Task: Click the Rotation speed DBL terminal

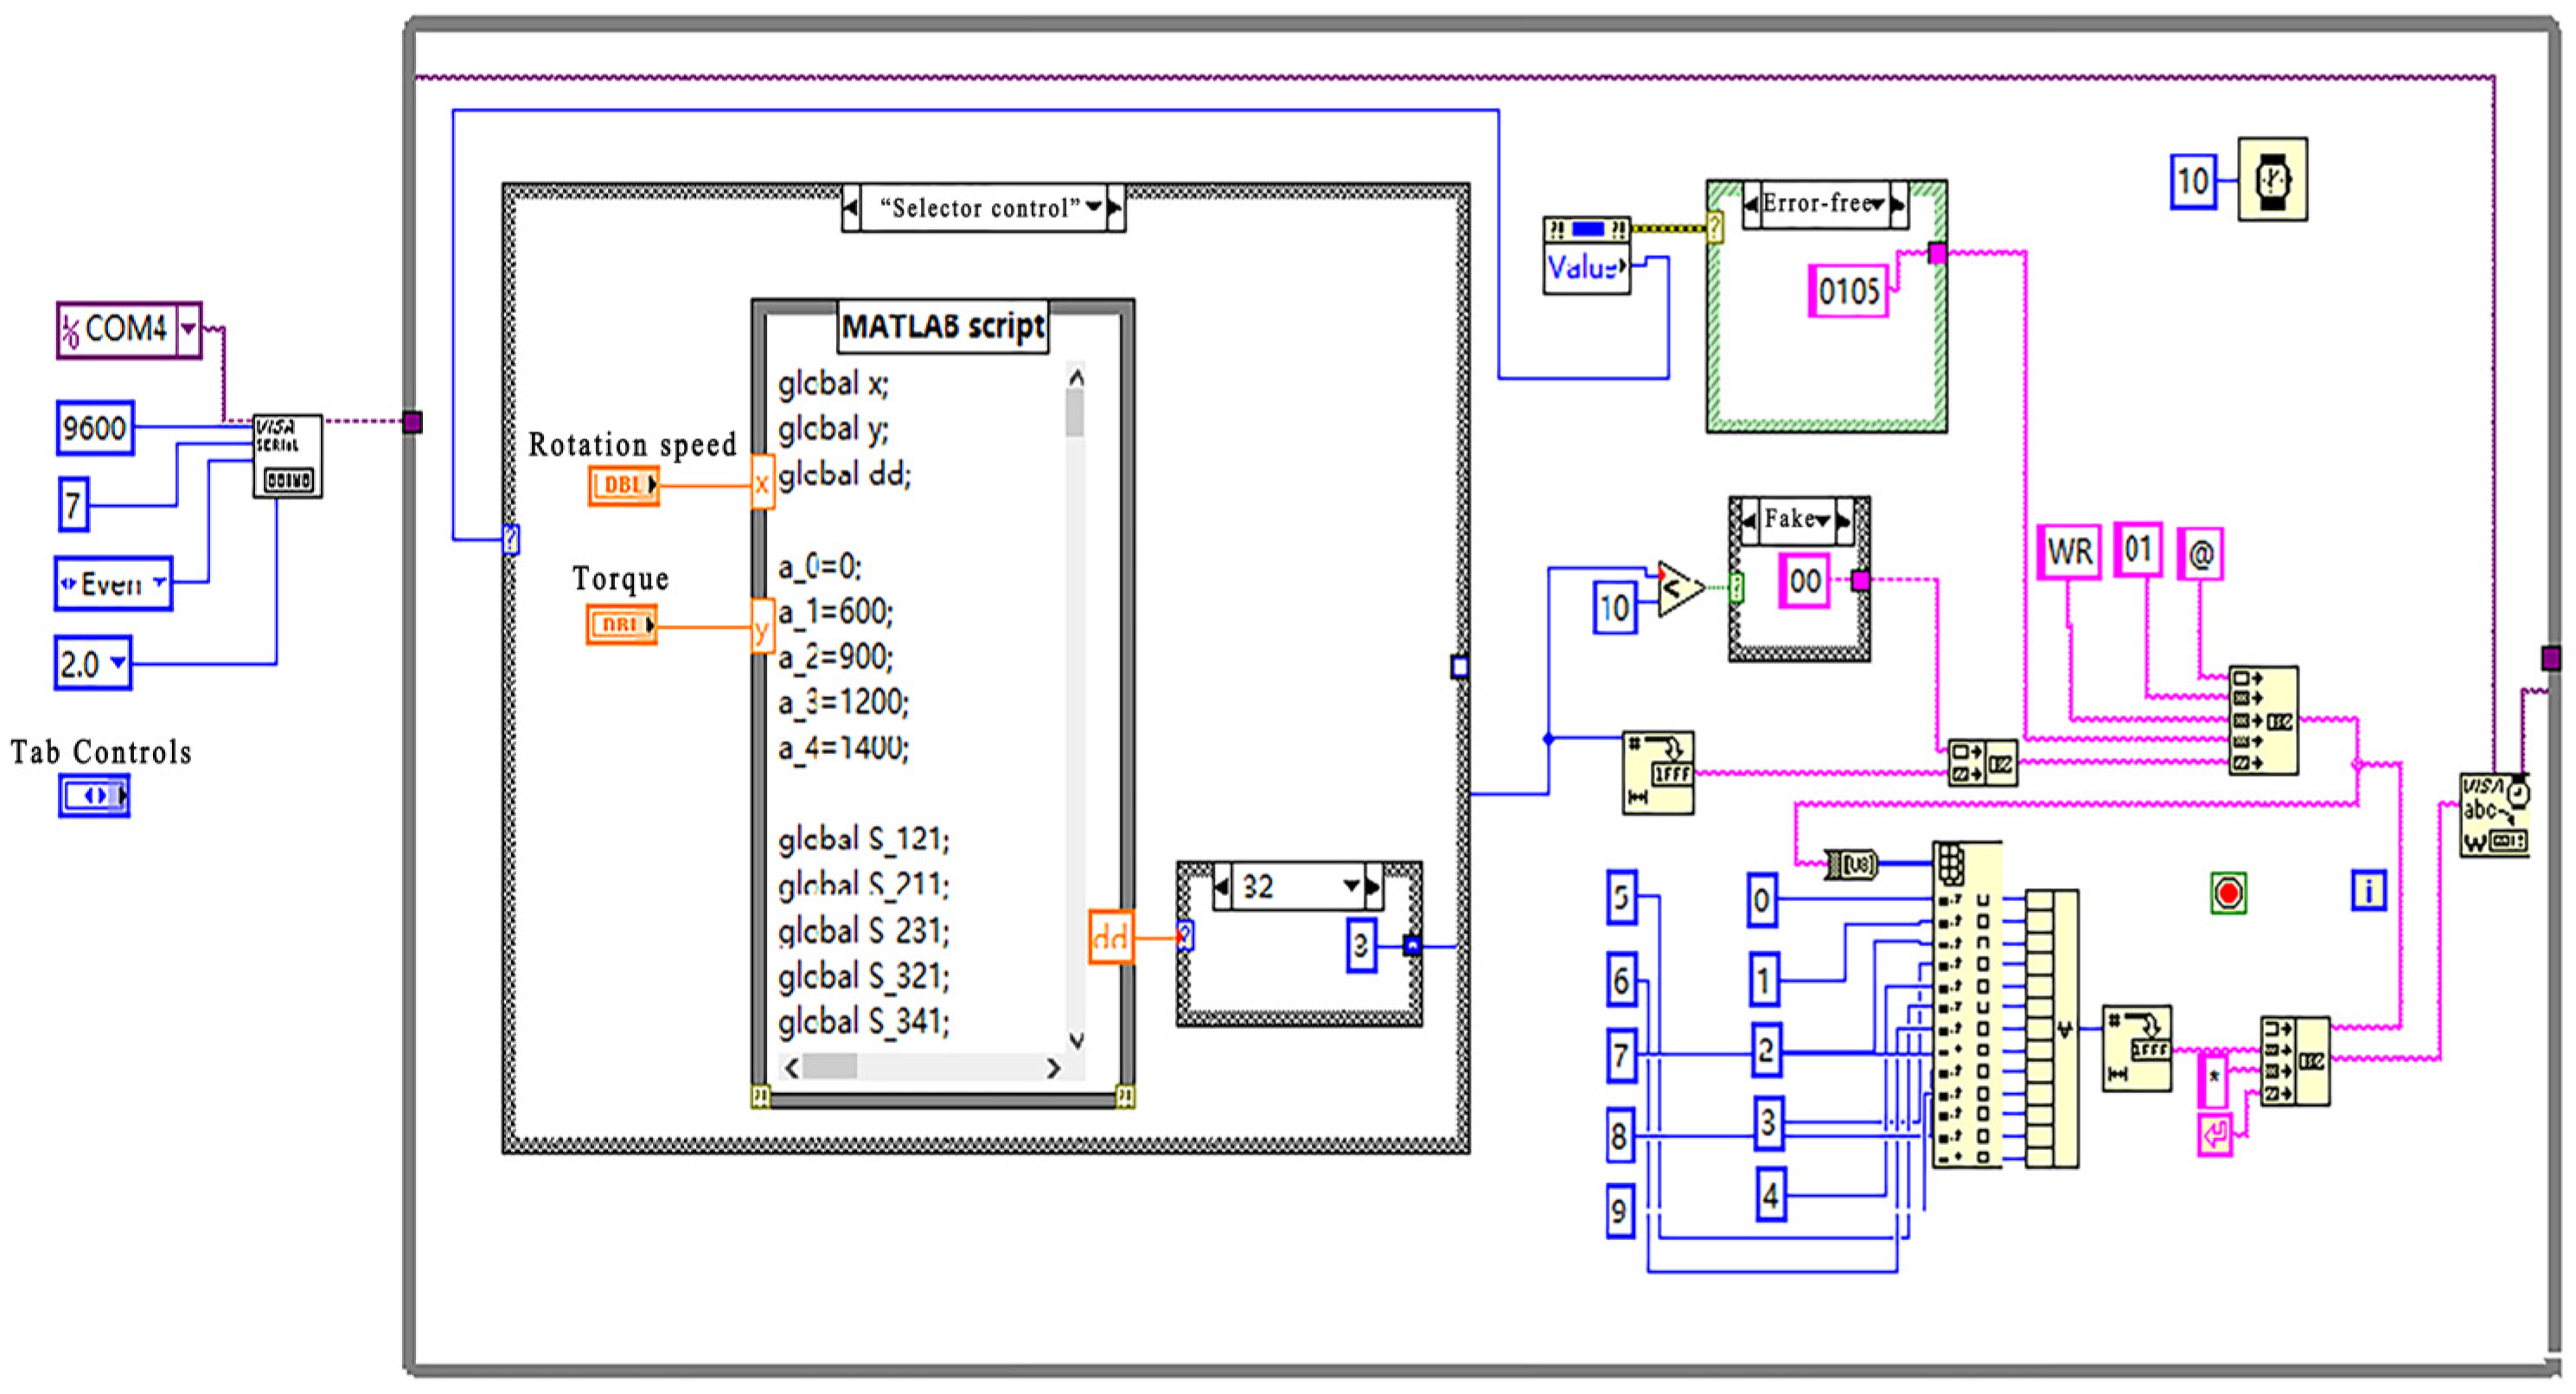Action: 623,485
